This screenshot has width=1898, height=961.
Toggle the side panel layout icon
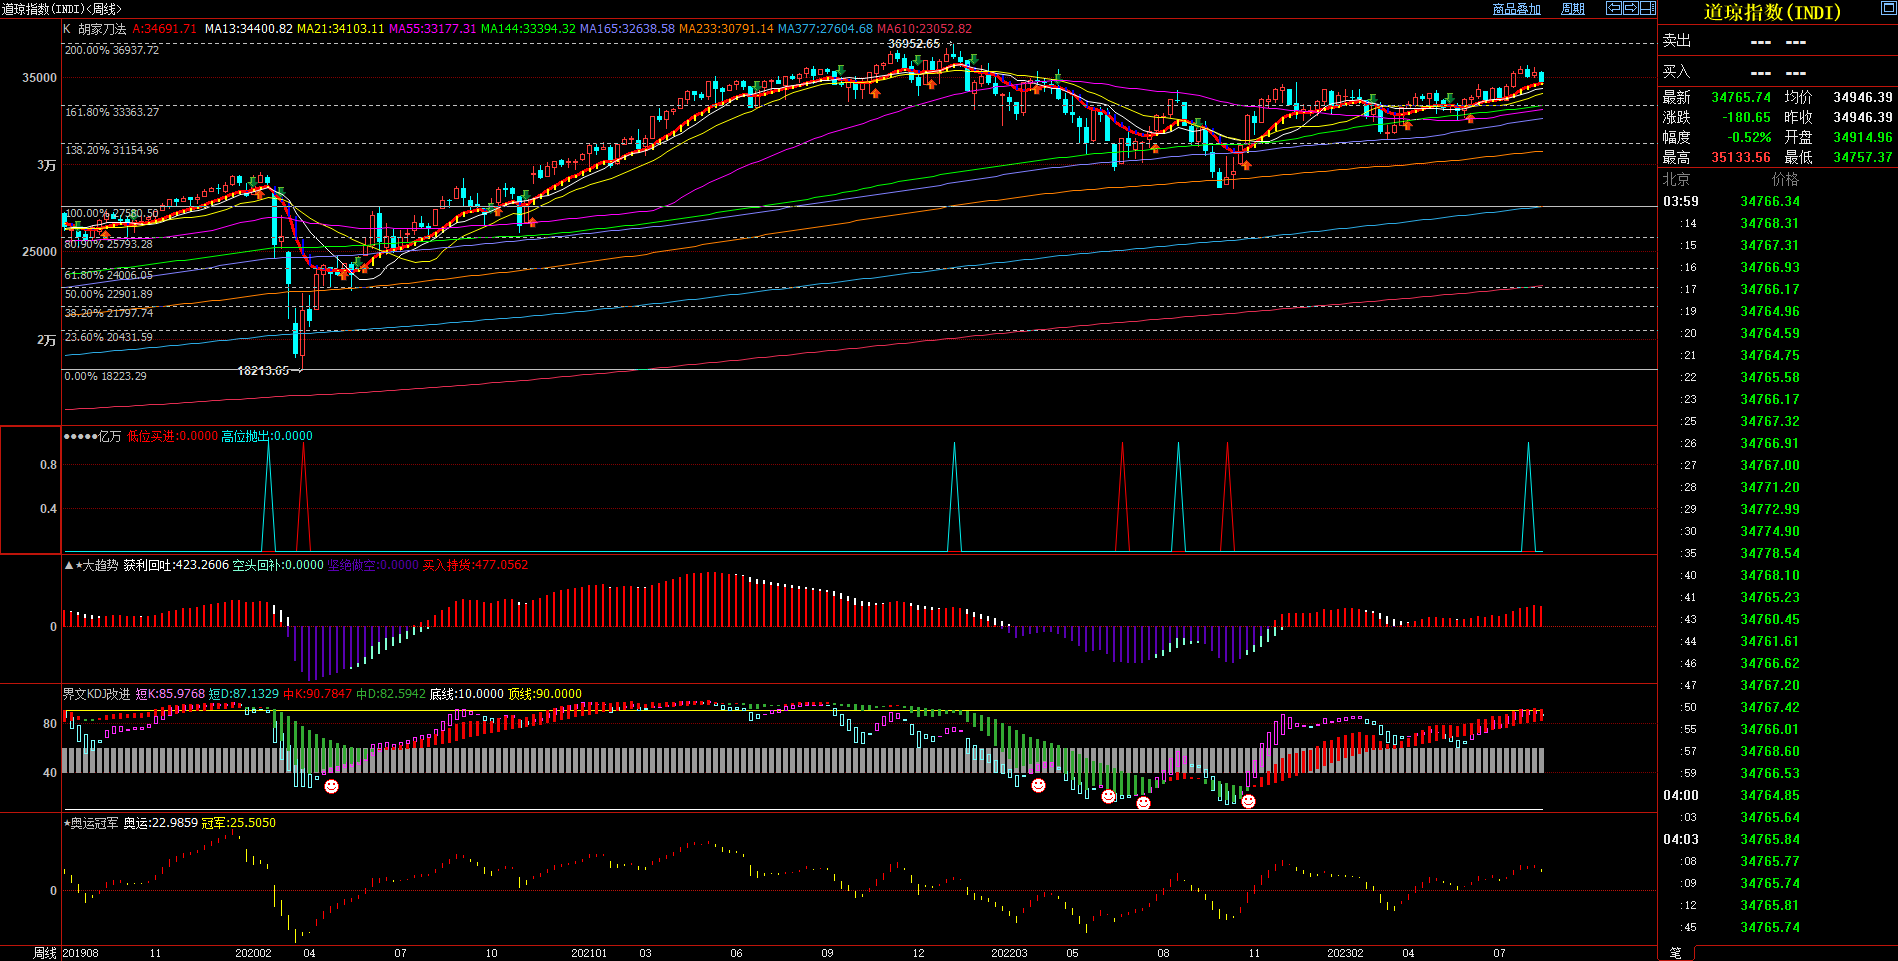1647,8
